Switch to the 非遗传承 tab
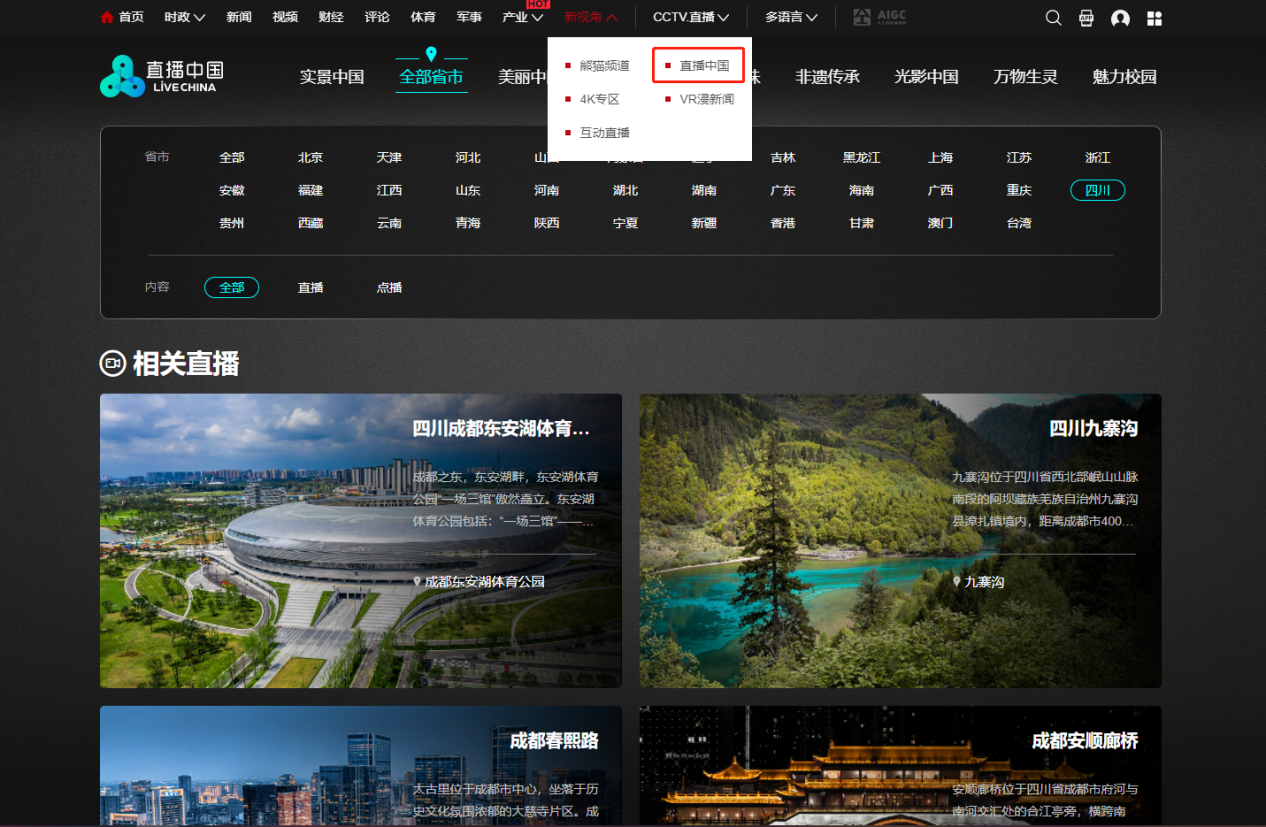The height and width of the screenshot is (827, 1266). click(x=827, y=77)
